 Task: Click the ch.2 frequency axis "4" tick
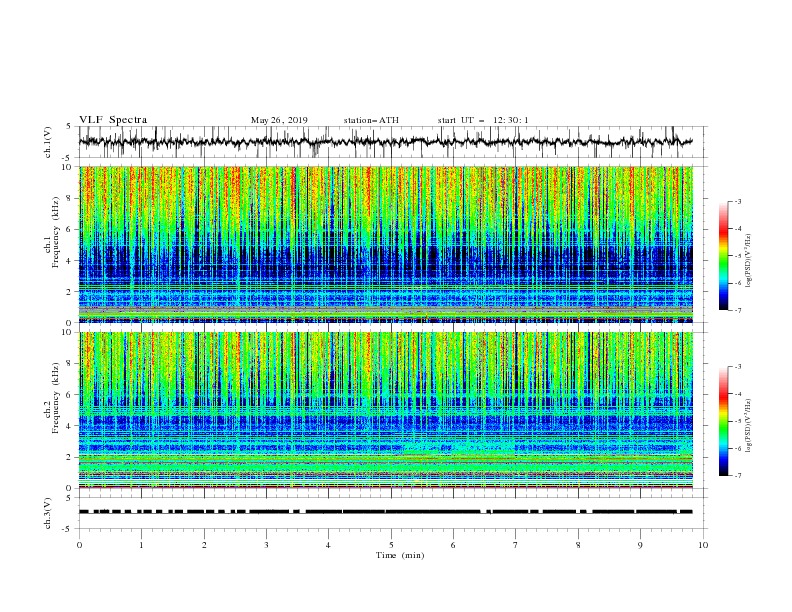(70, 426)
